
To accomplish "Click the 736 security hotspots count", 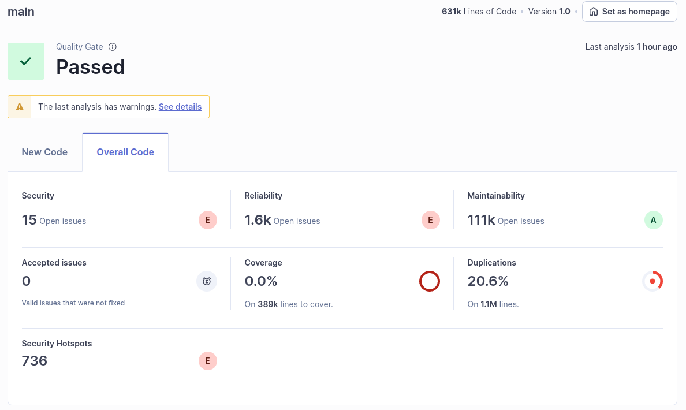I will tap(35, 361).
